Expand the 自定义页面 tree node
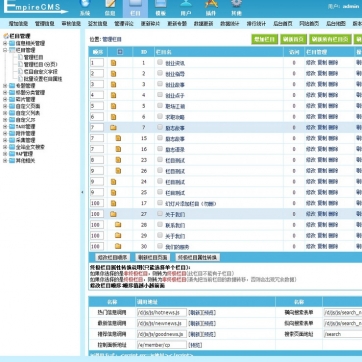This screenshot has width=362, height=362. [5, 106]
